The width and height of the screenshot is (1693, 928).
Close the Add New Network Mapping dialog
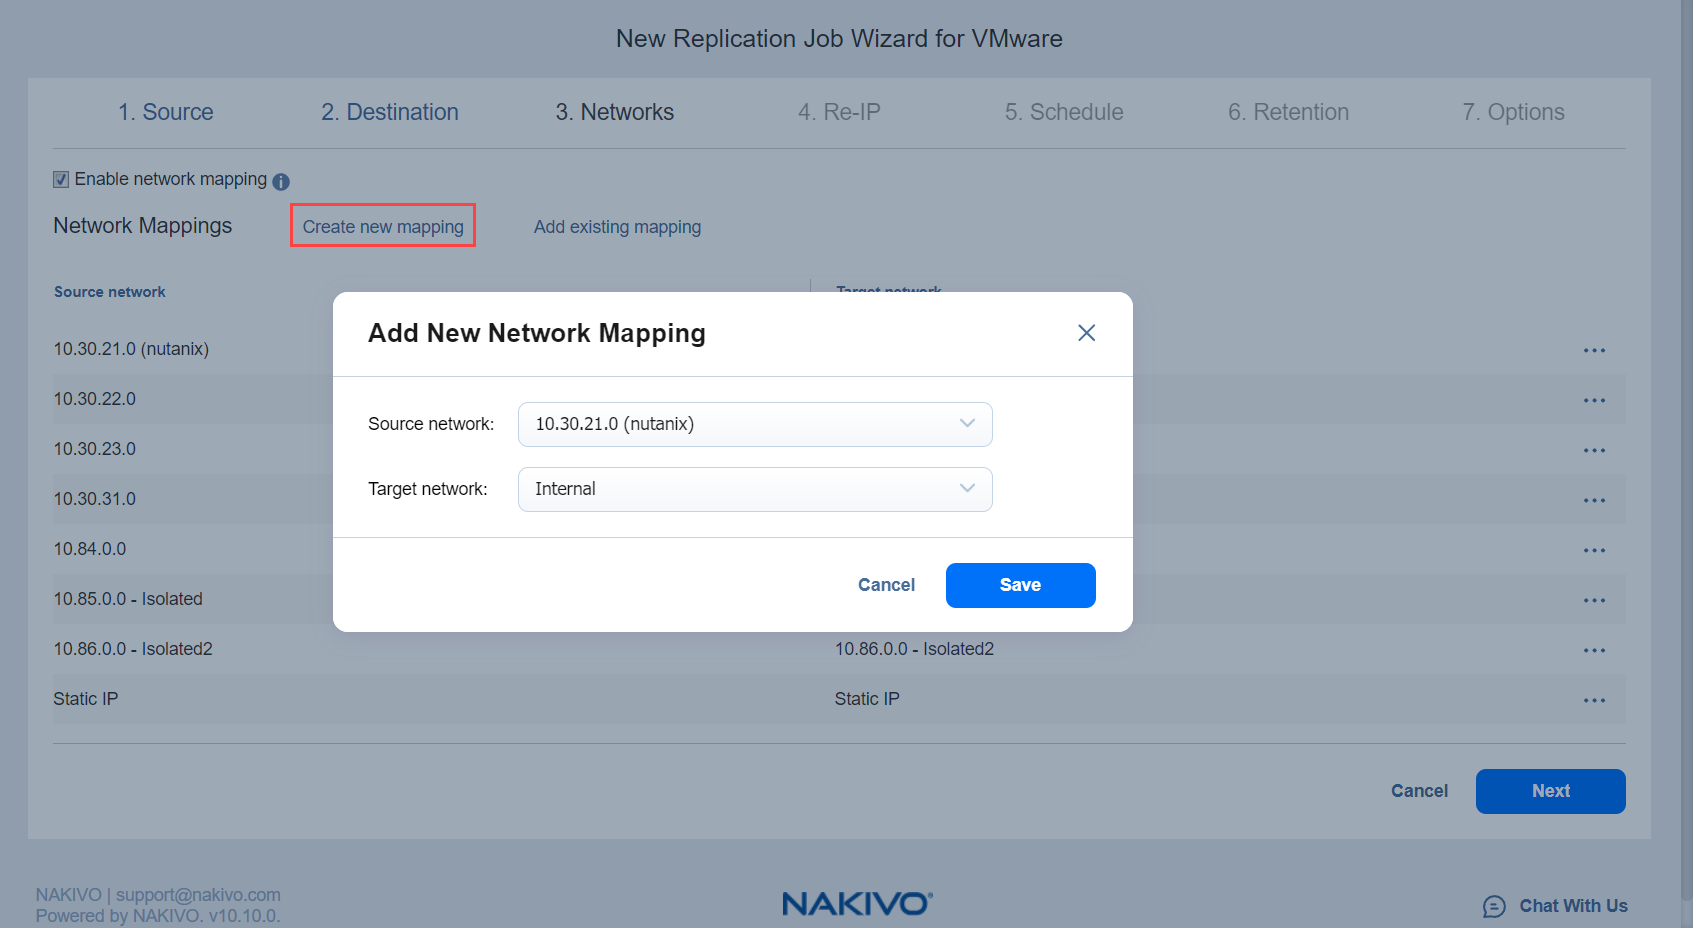click(1086, 333)
